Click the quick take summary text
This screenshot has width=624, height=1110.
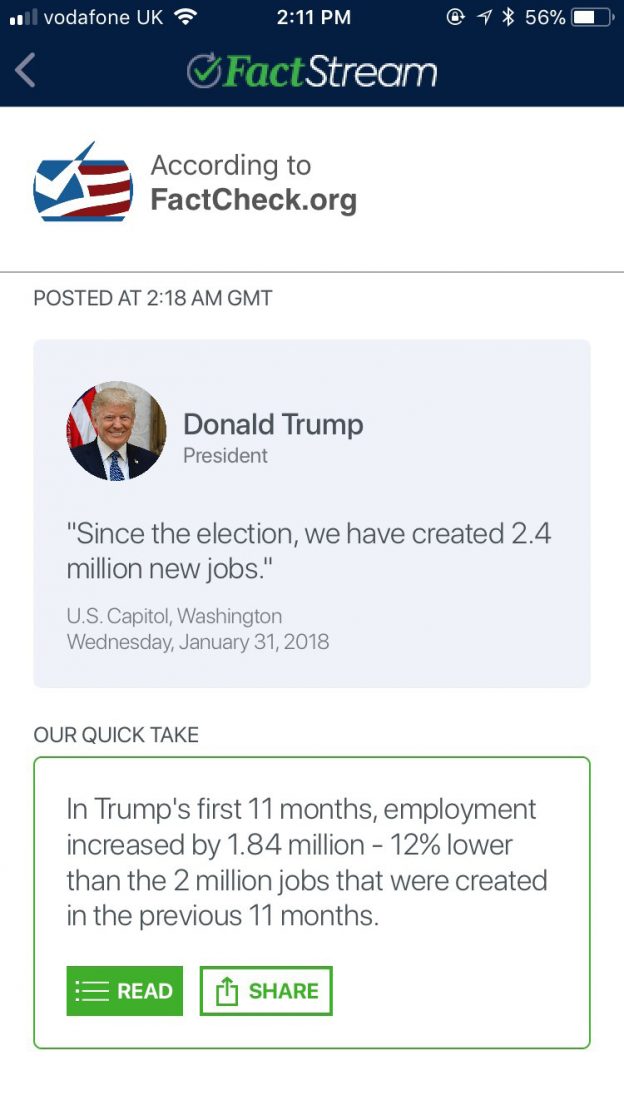[307, 862]
